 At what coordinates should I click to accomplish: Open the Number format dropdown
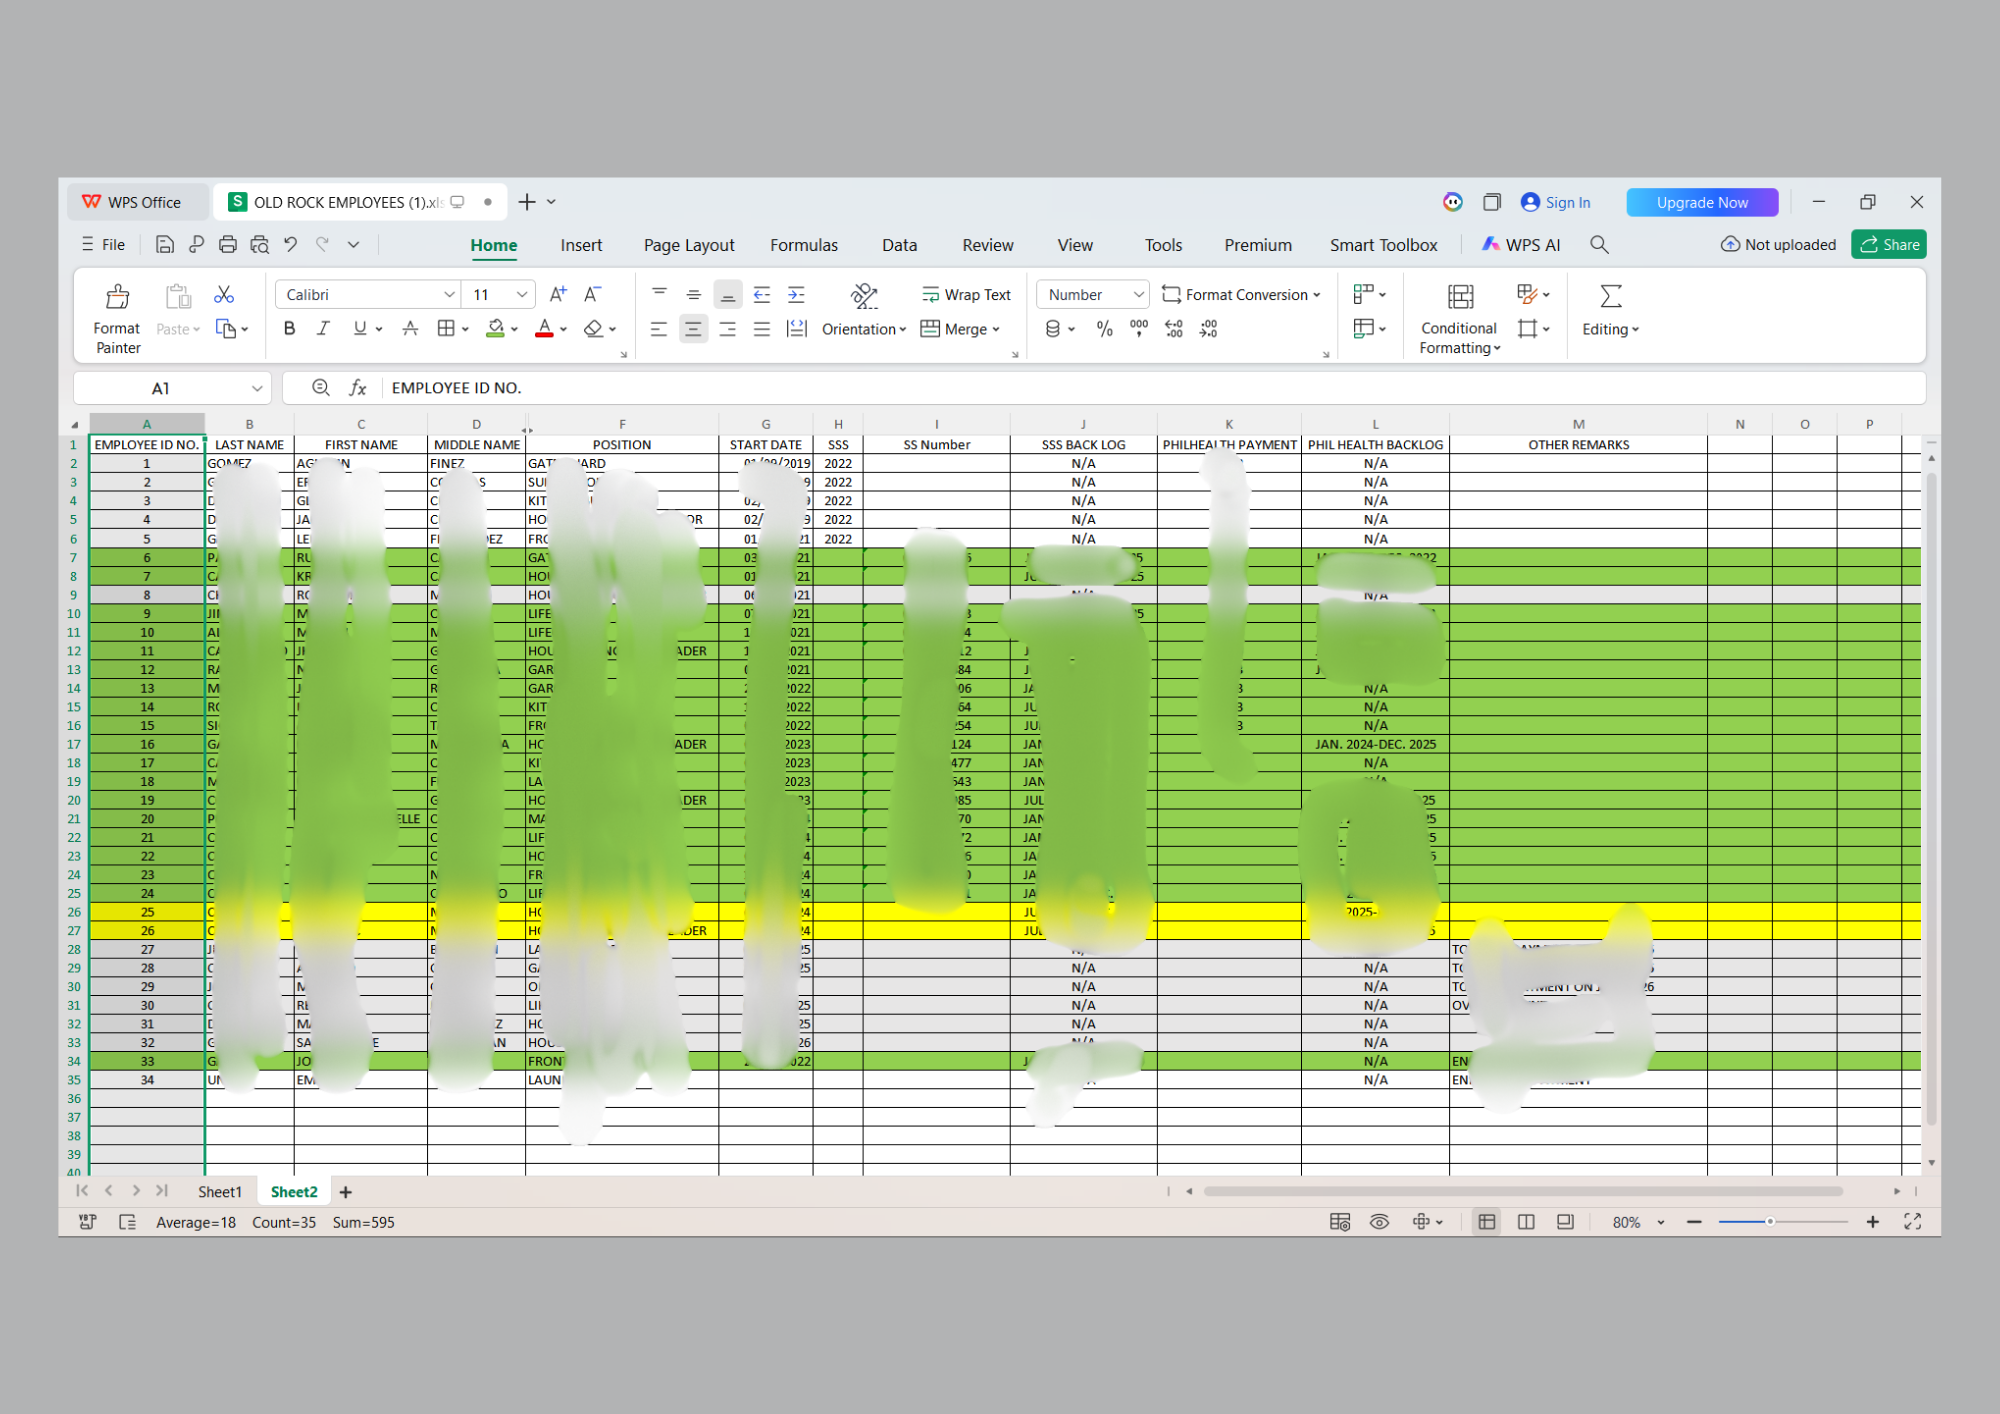1138,295
